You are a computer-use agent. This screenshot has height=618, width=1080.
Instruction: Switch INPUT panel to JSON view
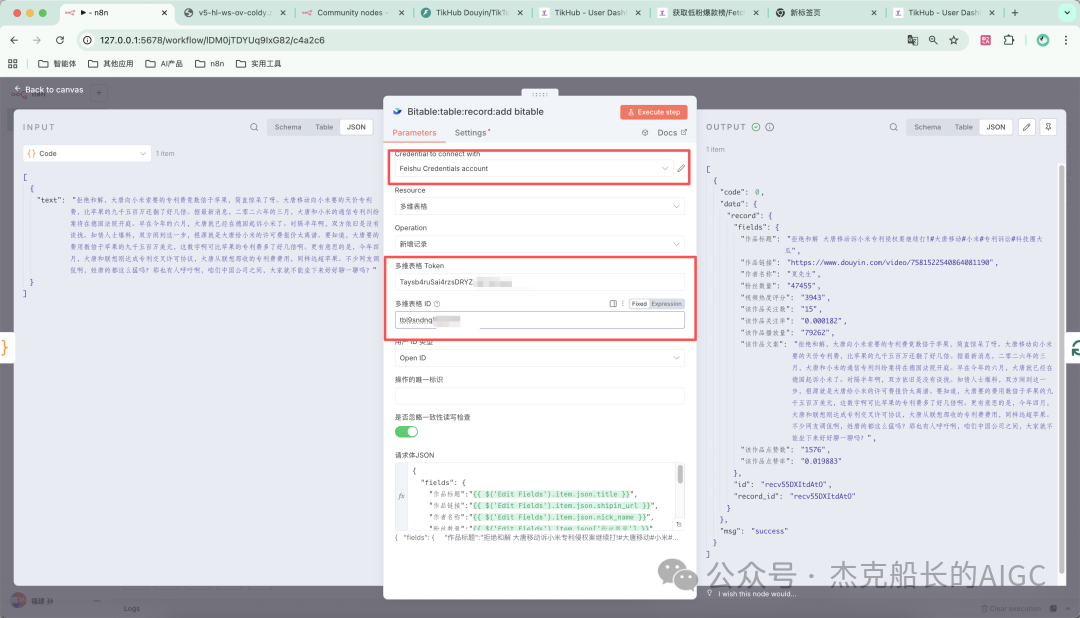(x=356, y=127)
